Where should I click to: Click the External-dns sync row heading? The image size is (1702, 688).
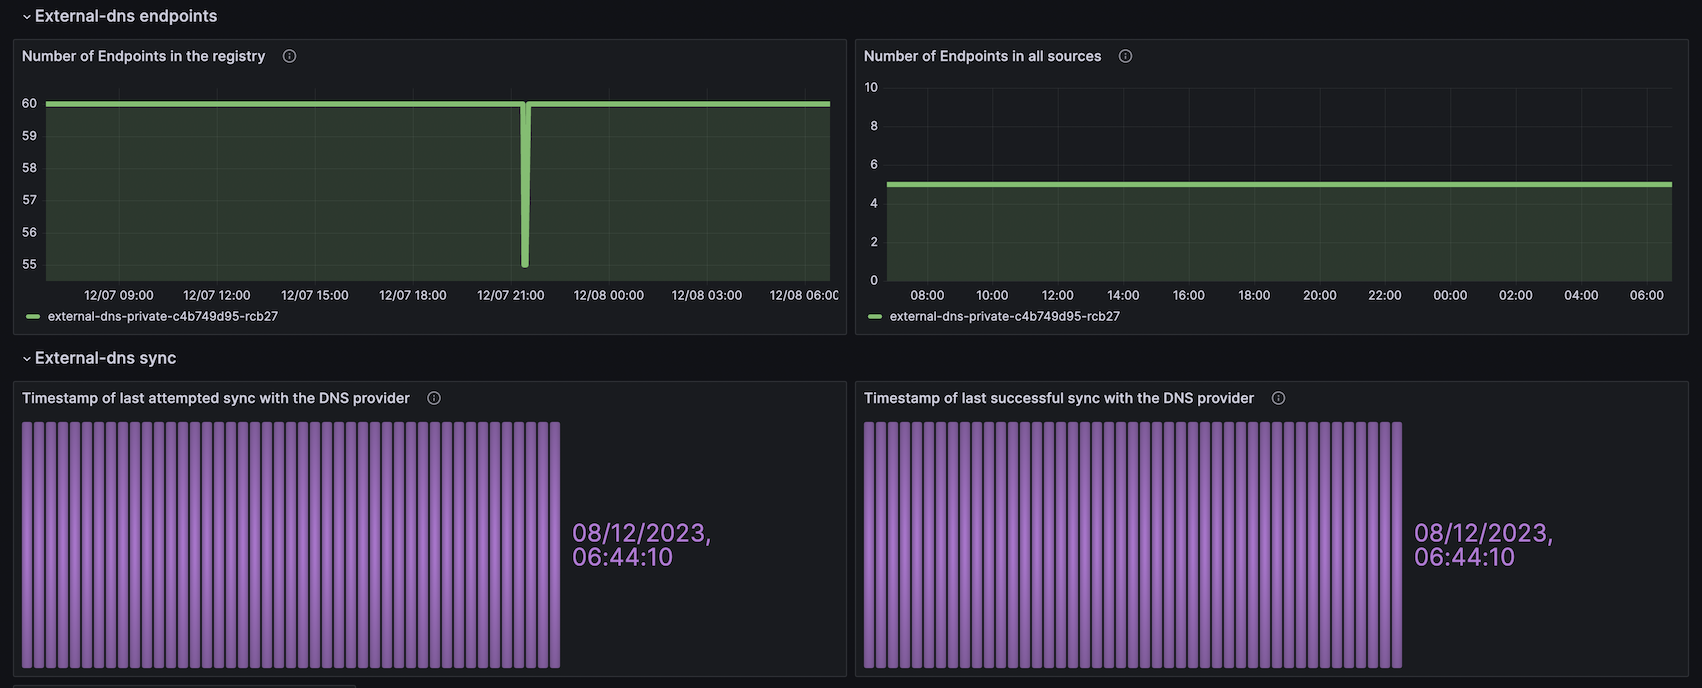pyautogui.click(x=105, y=358)
